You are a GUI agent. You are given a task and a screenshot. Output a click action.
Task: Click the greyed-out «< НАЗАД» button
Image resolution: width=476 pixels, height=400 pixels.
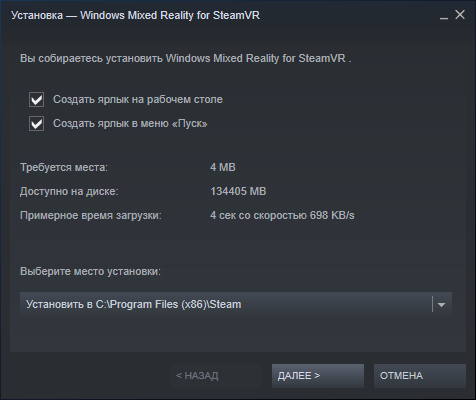[x=216, y=376]
